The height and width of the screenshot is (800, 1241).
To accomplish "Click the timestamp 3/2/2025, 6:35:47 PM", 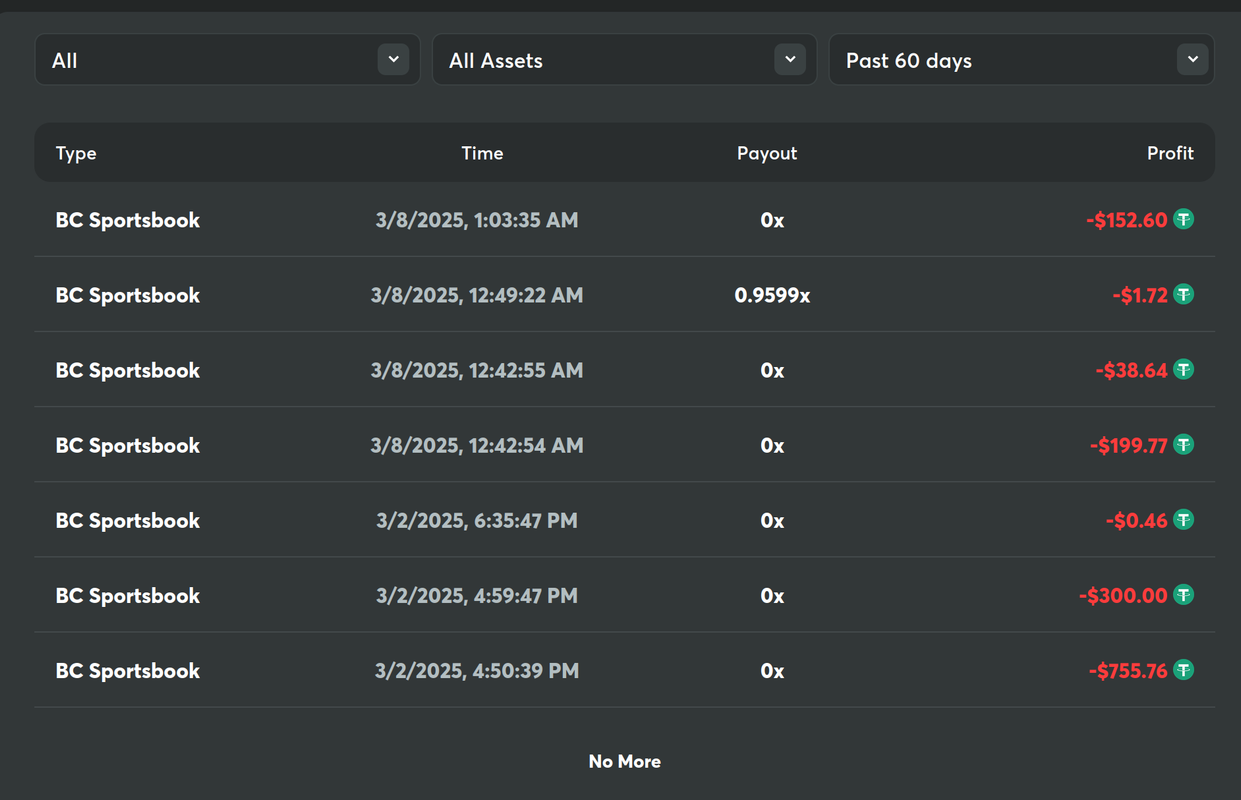I will (477, 520).
